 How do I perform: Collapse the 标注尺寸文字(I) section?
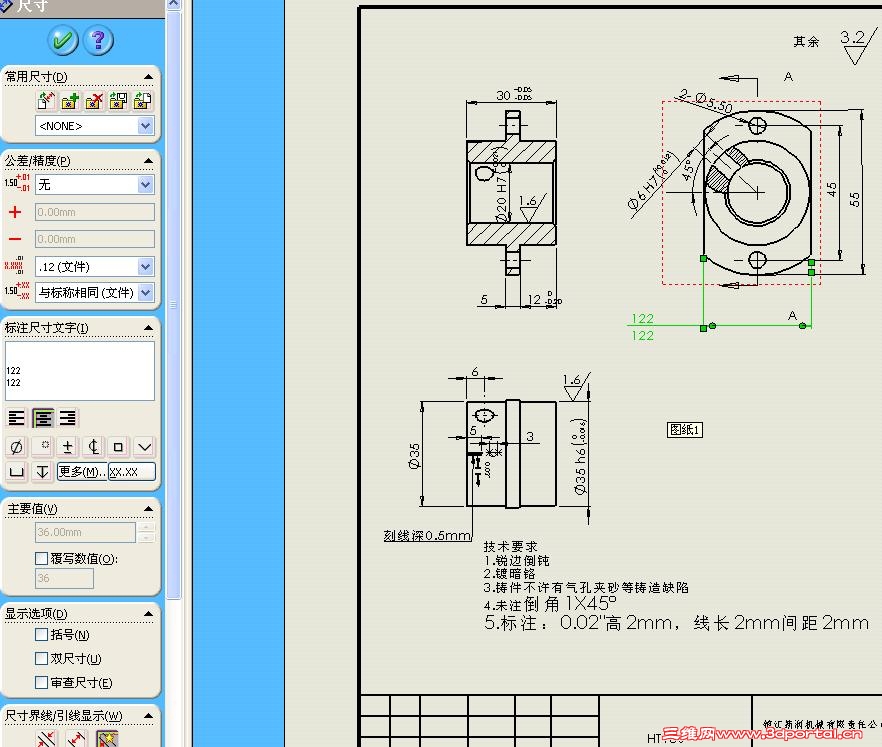(x=148, y=327)
